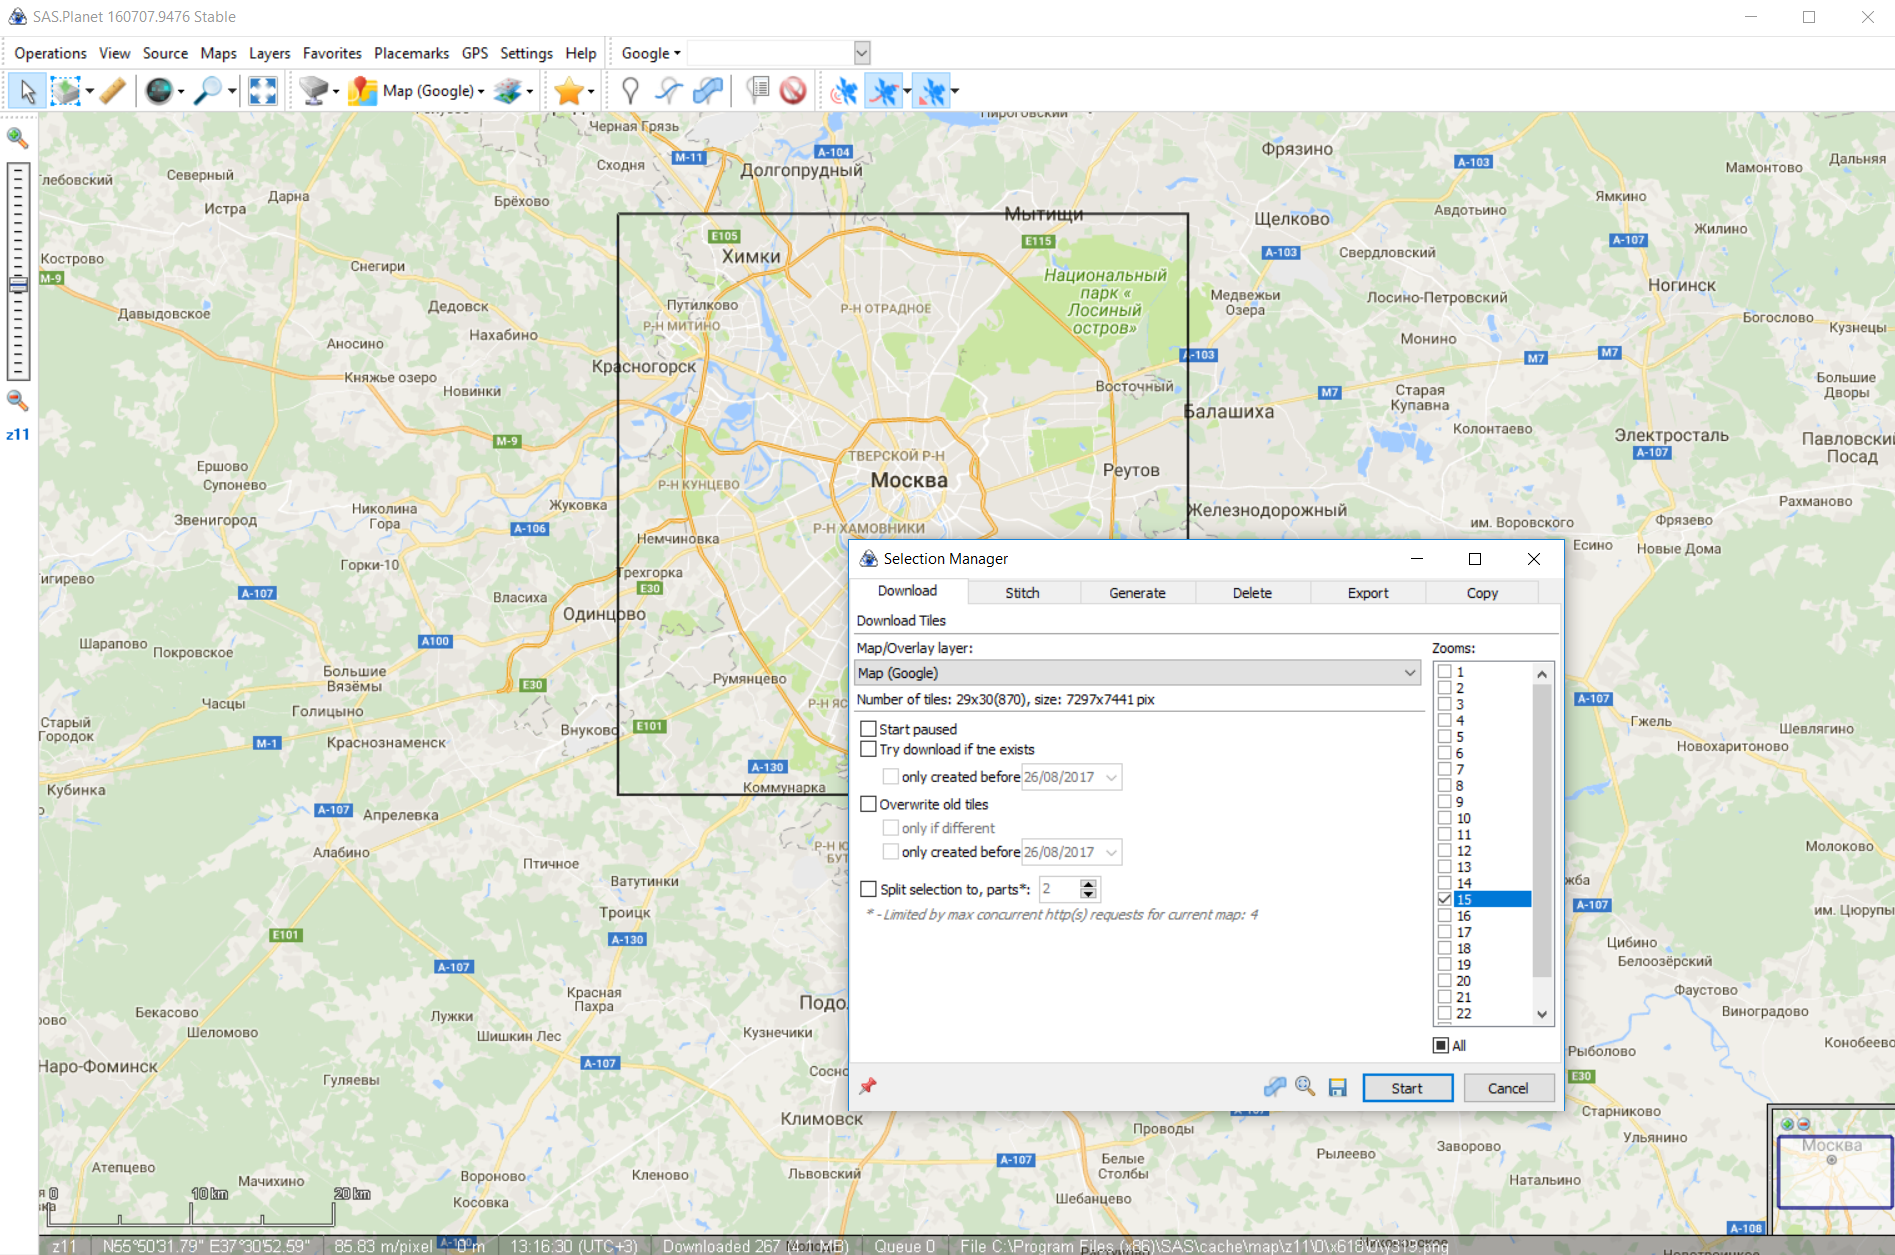Switch to the Export tab
This screenshot has height=1255, width=1895.
pos(1368,593)
